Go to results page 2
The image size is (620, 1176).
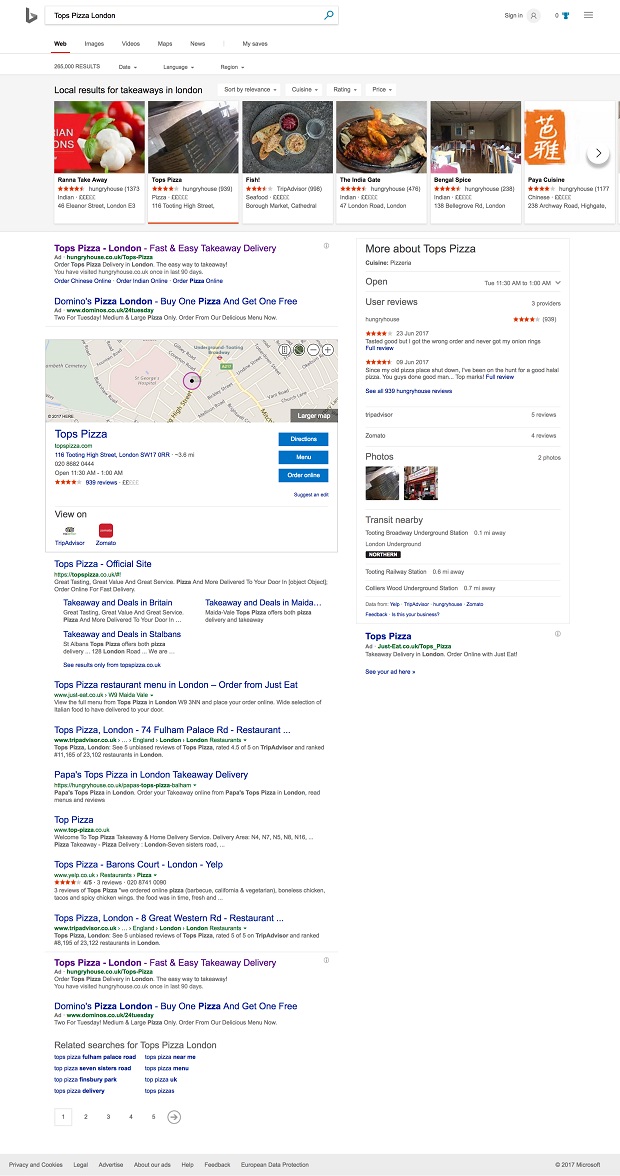click(x=85, y=1117)
